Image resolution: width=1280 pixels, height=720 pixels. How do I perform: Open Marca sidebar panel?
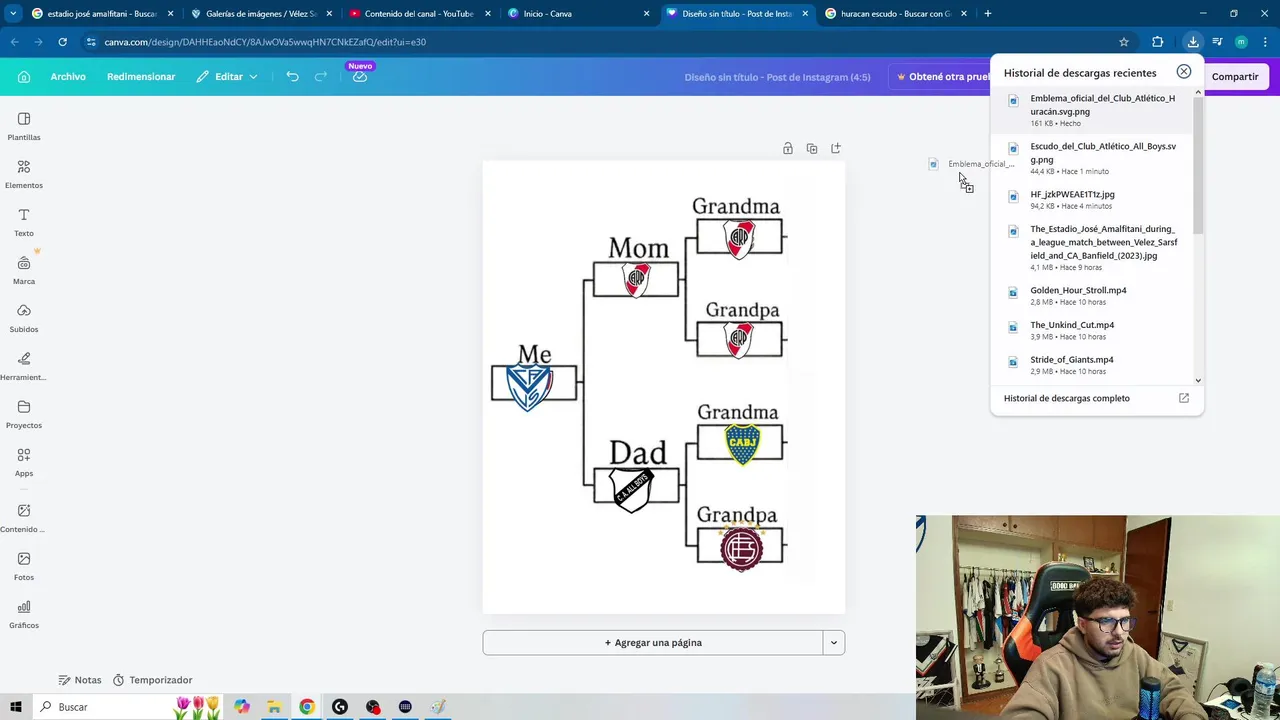(24, 270)
